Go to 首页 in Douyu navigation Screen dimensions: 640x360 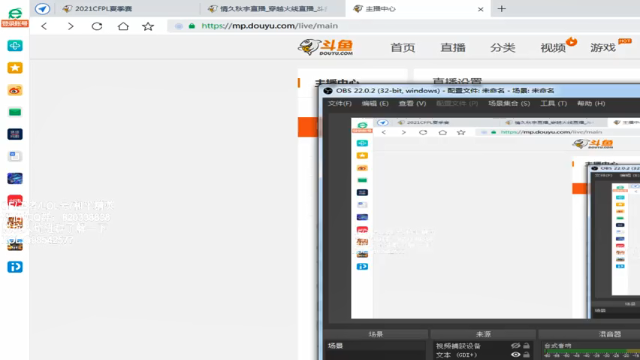point(402,48)
